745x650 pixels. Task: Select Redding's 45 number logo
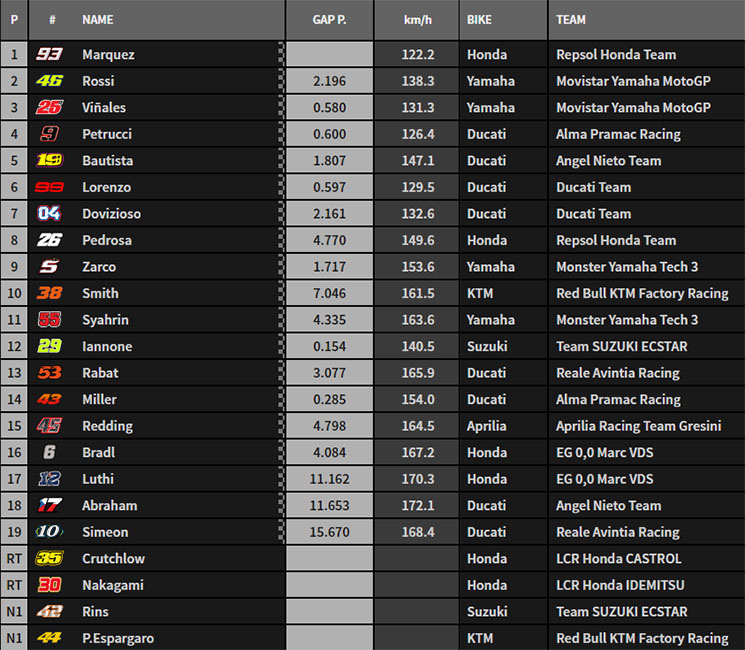49,426
